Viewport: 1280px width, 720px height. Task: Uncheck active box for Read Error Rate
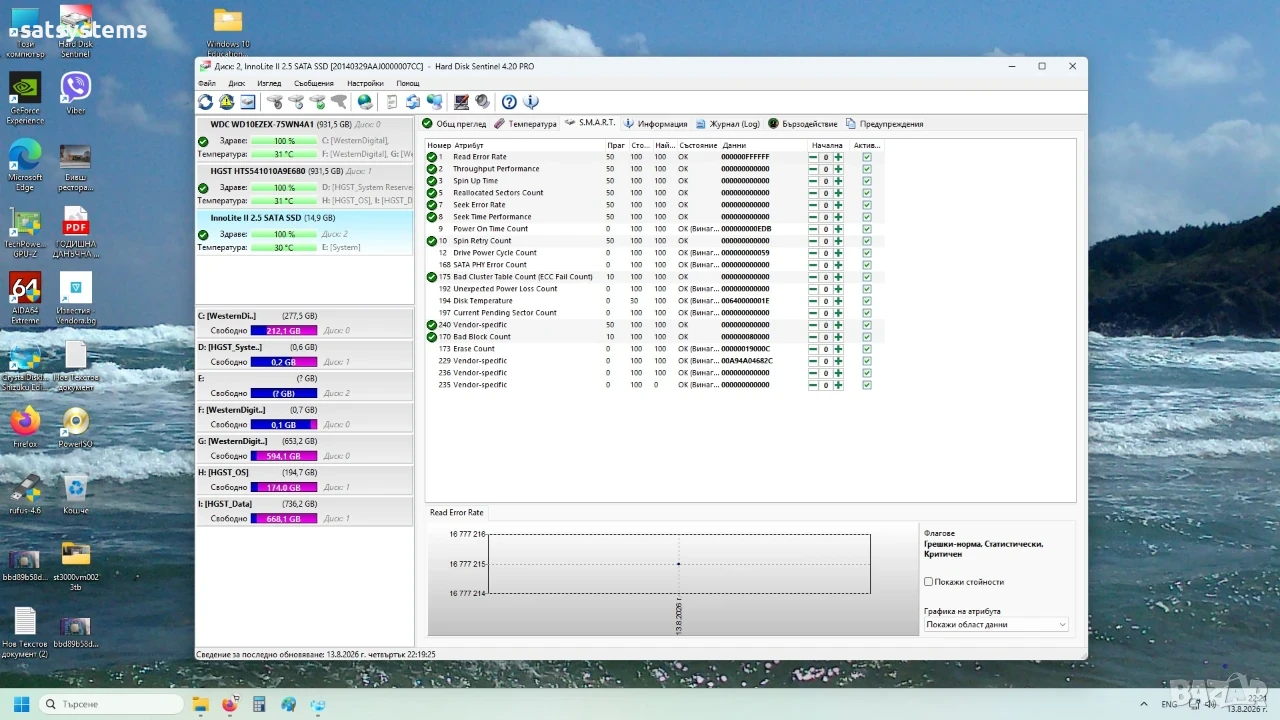pyautogui.click(x=866, y=157)
